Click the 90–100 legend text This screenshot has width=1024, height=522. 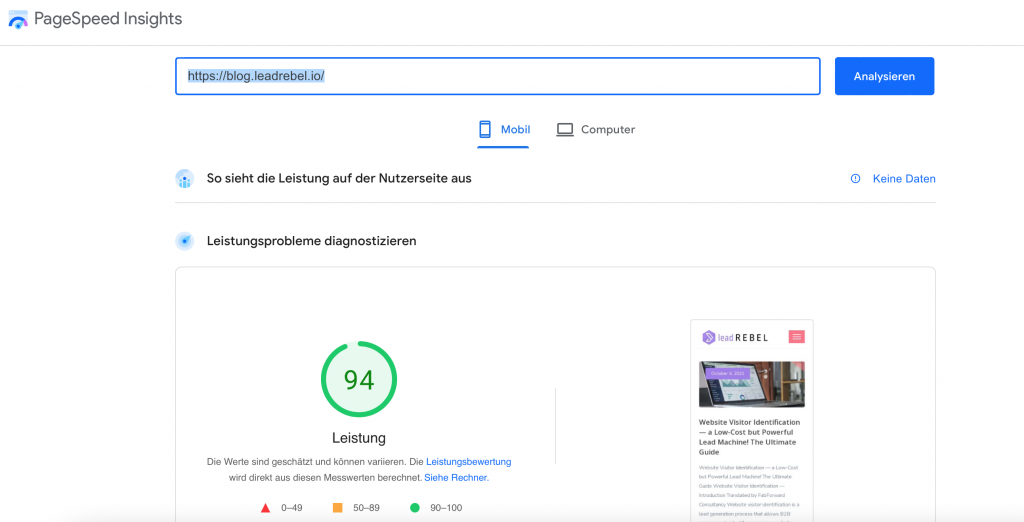446,508
